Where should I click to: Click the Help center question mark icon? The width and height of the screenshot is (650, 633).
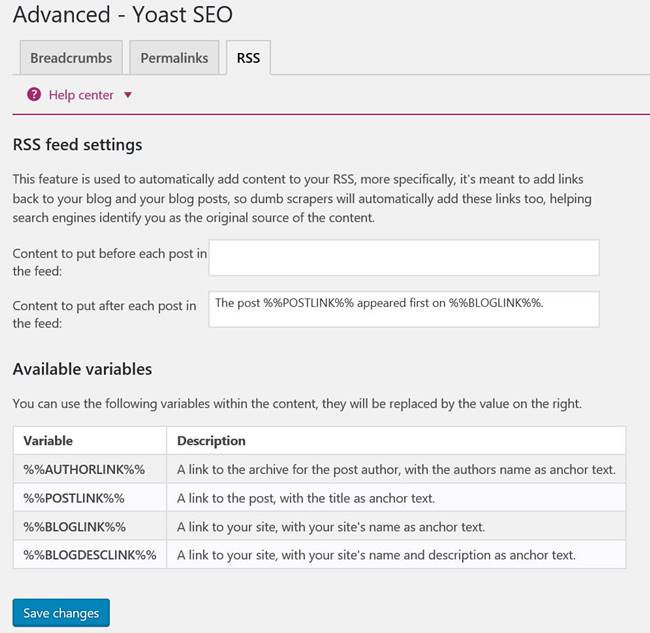click(34, 95)
